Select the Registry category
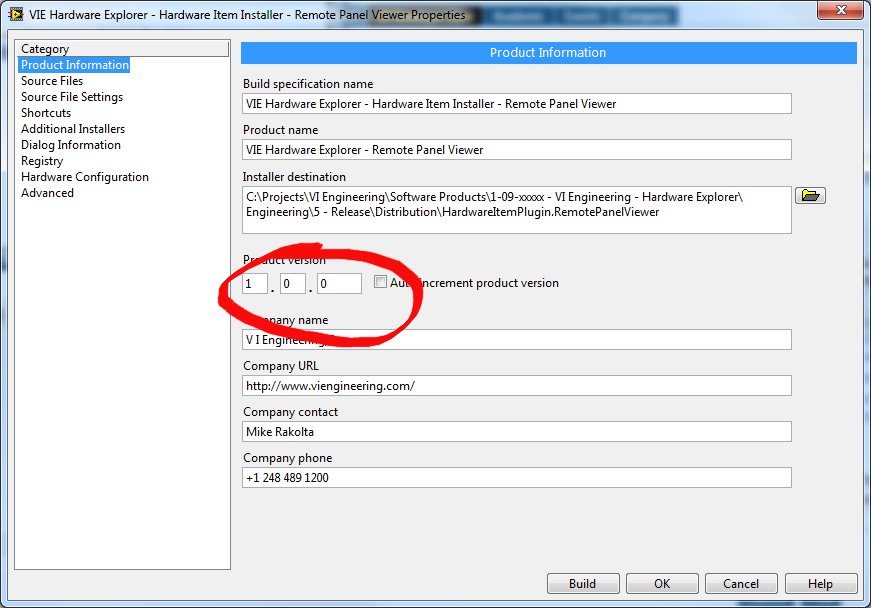 point(42,161)
